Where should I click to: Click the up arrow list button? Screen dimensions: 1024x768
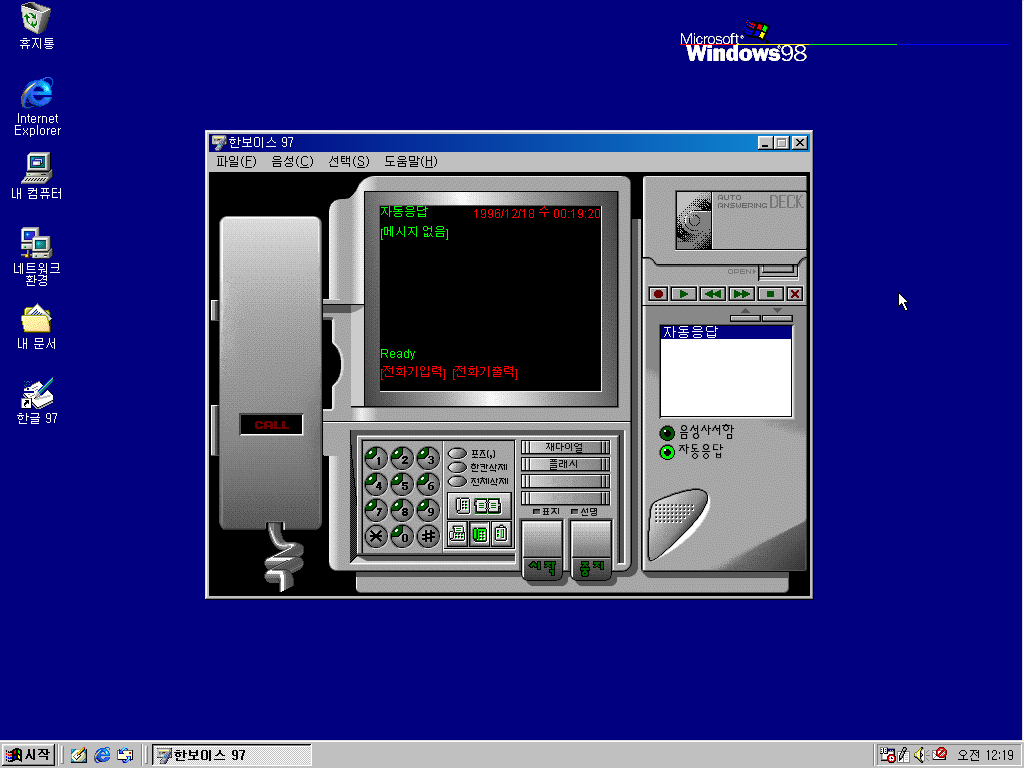pyautogui.click(x=745, y=317)
